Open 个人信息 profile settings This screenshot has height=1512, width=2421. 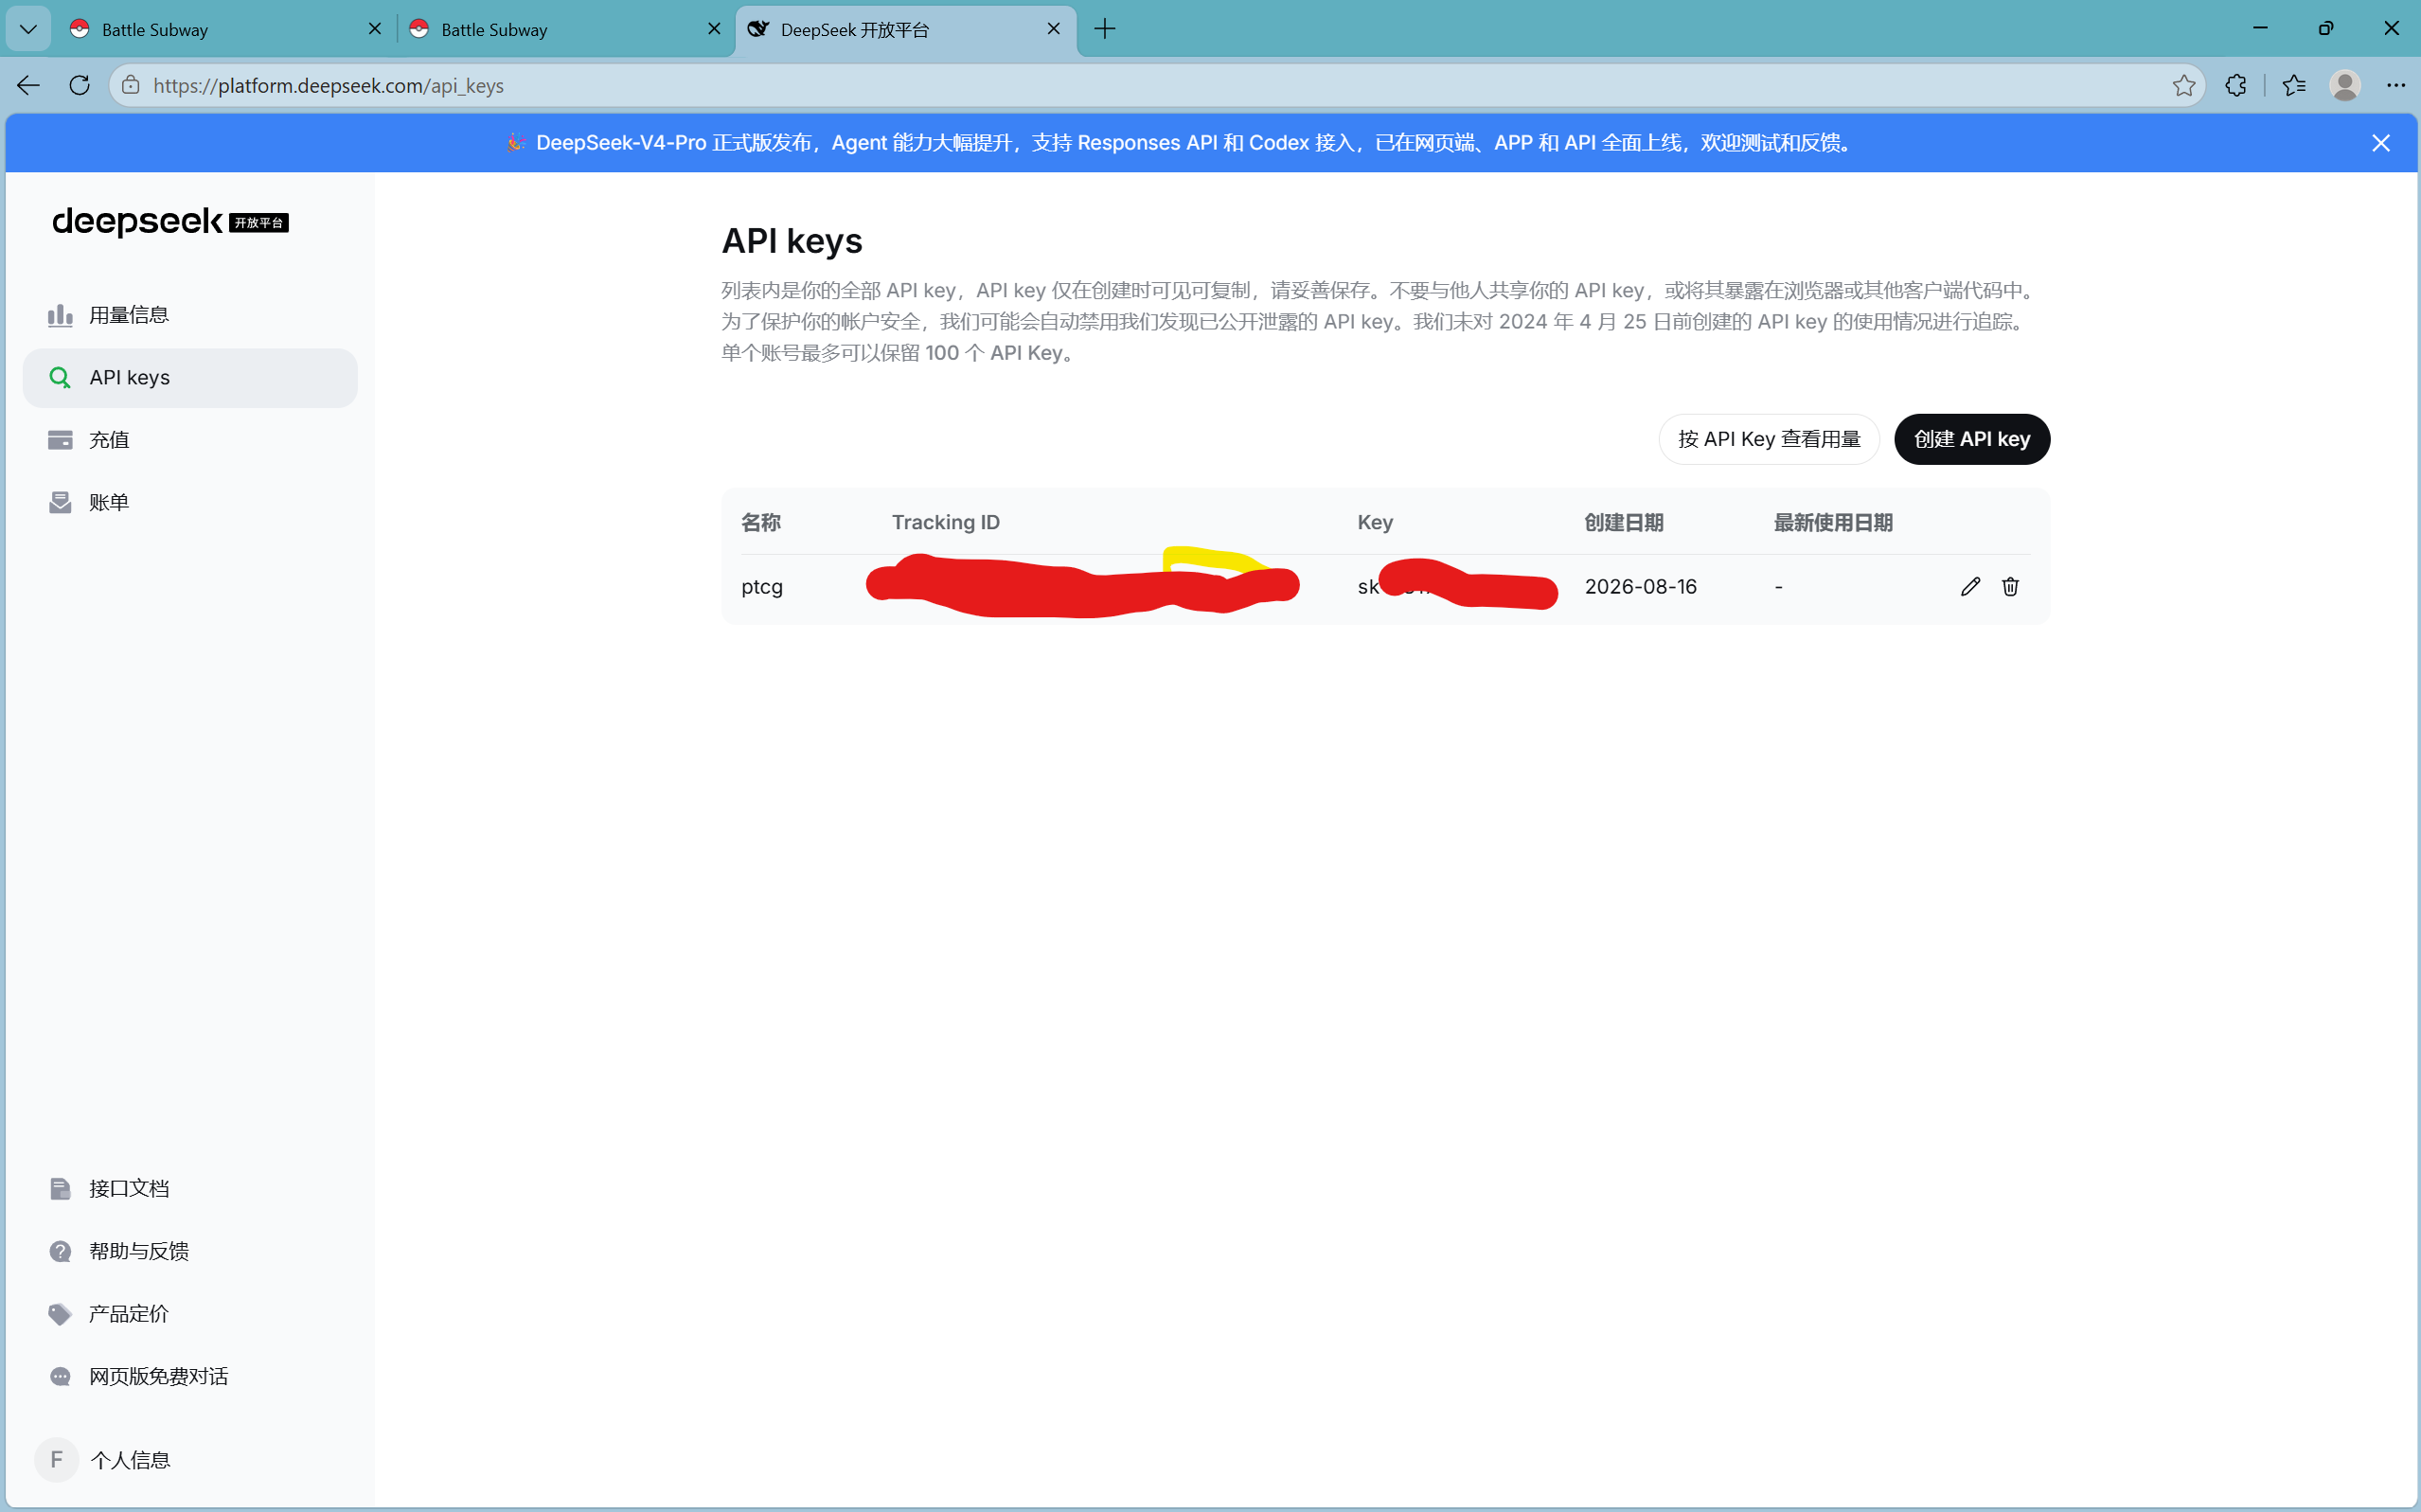pyautogui.click(x=190, y=1460)
